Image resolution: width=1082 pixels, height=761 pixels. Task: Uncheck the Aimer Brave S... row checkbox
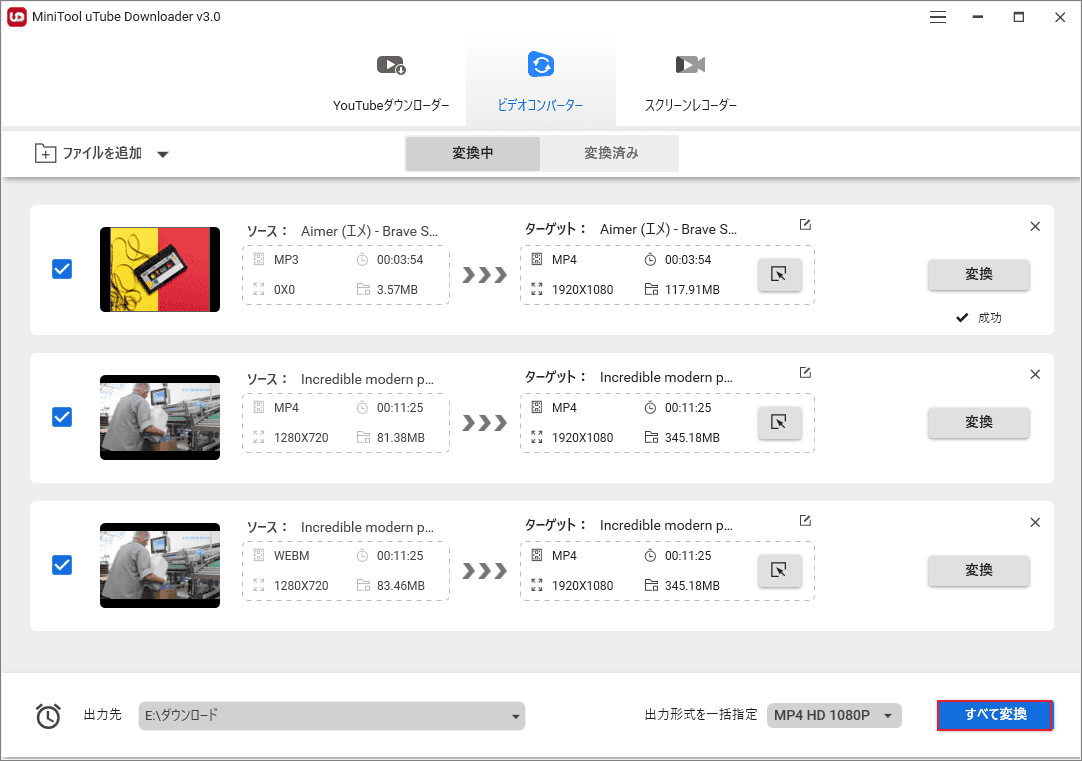coord(62,269)
